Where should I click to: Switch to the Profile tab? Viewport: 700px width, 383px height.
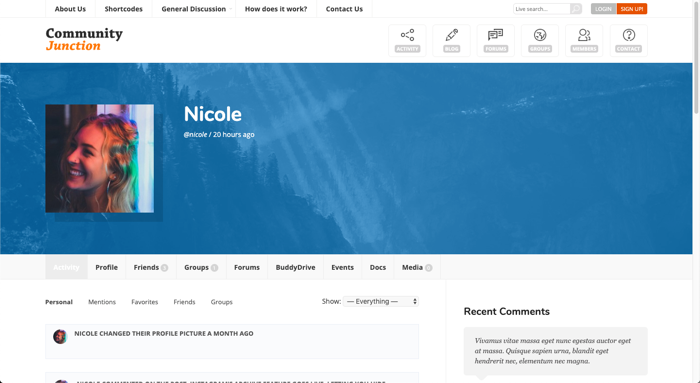107,267
